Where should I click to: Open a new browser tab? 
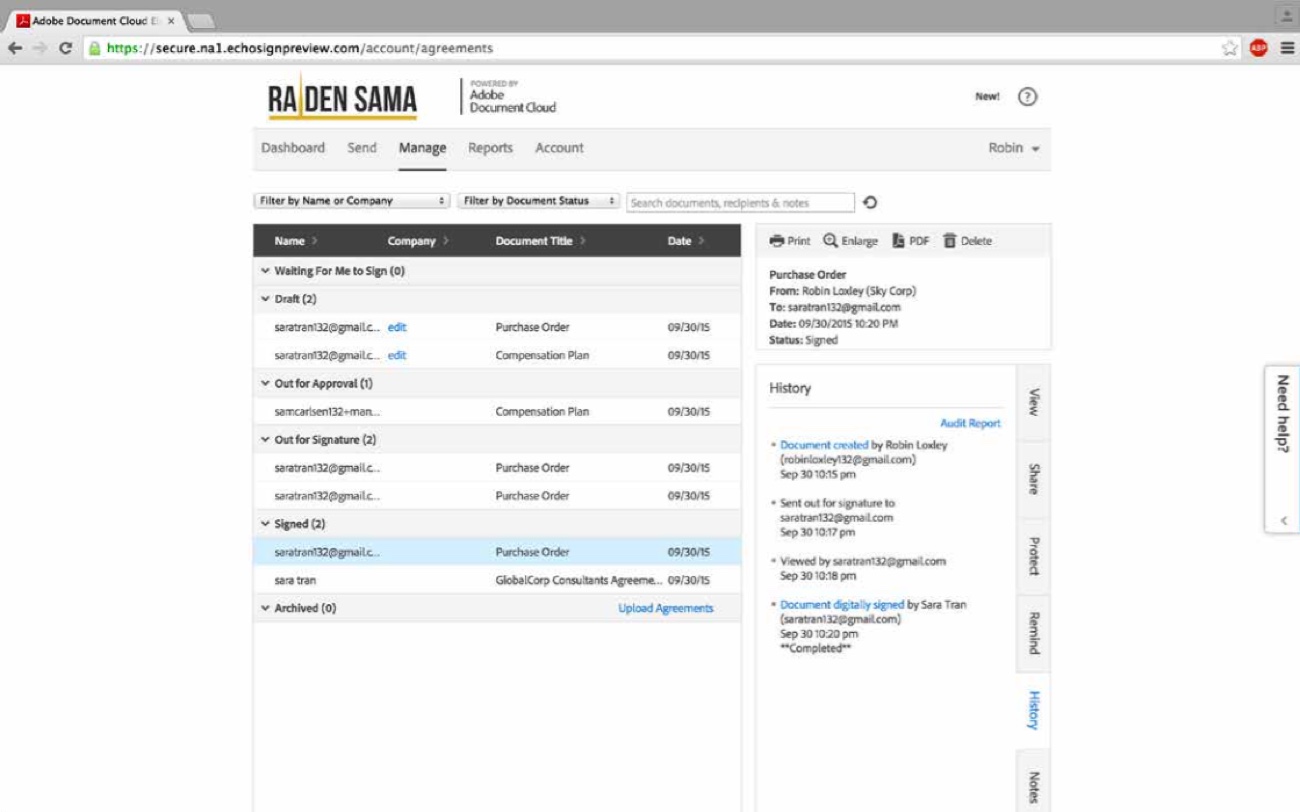201,20
